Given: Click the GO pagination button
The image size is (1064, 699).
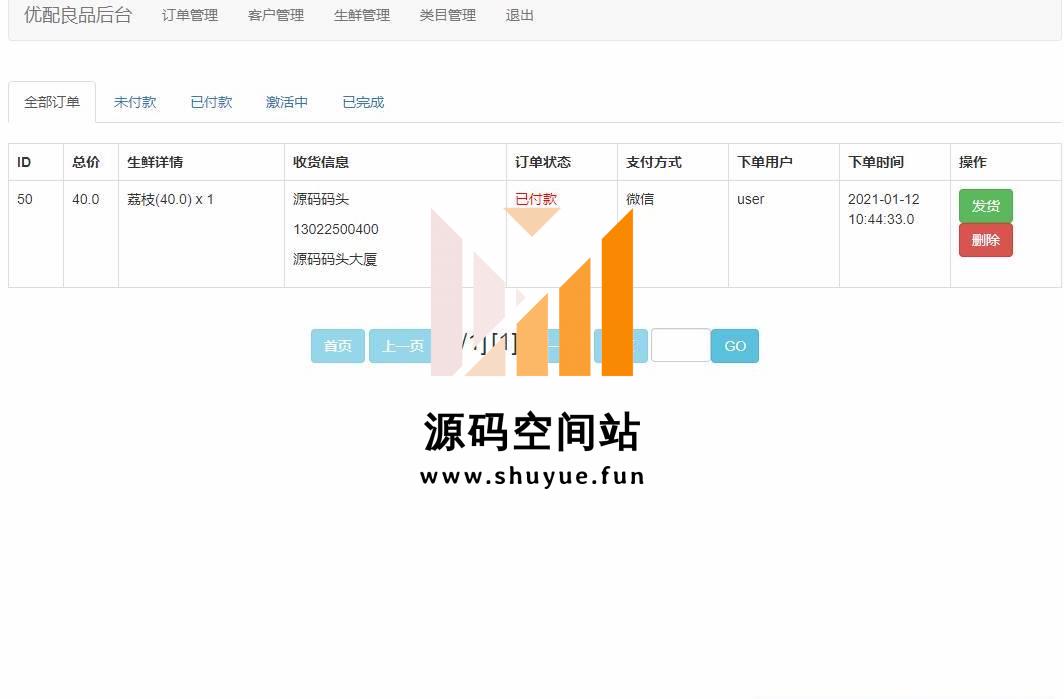Looking at the screenshot, I should (735, 346).
